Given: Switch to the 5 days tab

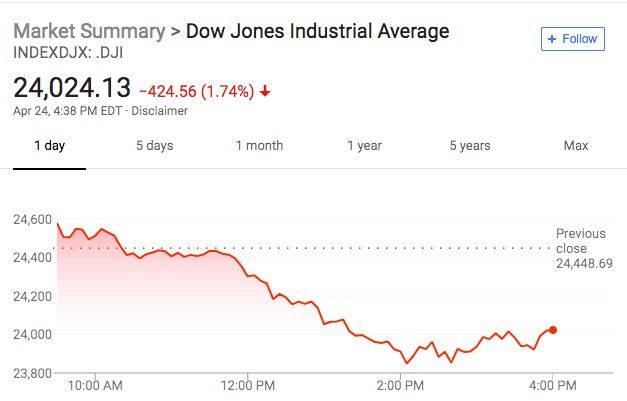Looking at the screenshot, I should (x=154, y=146).
